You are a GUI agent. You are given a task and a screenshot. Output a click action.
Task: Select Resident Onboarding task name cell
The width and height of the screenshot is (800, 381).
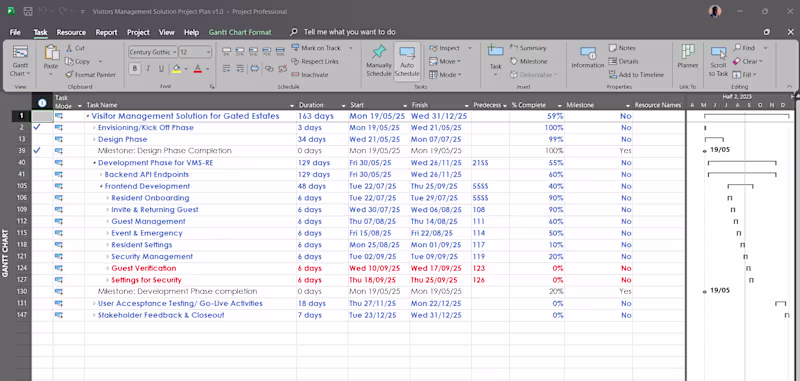pos(190,198)
